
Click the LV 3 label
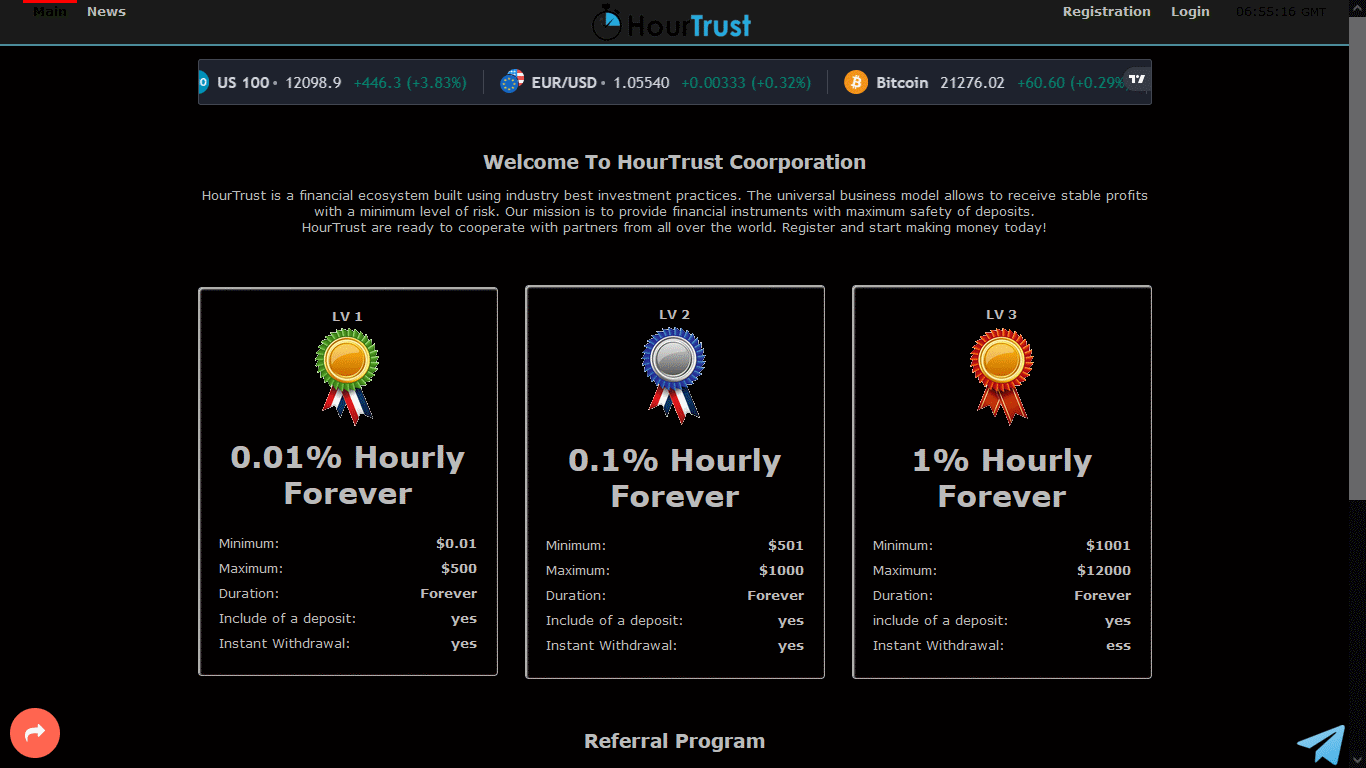(1001, 315)
